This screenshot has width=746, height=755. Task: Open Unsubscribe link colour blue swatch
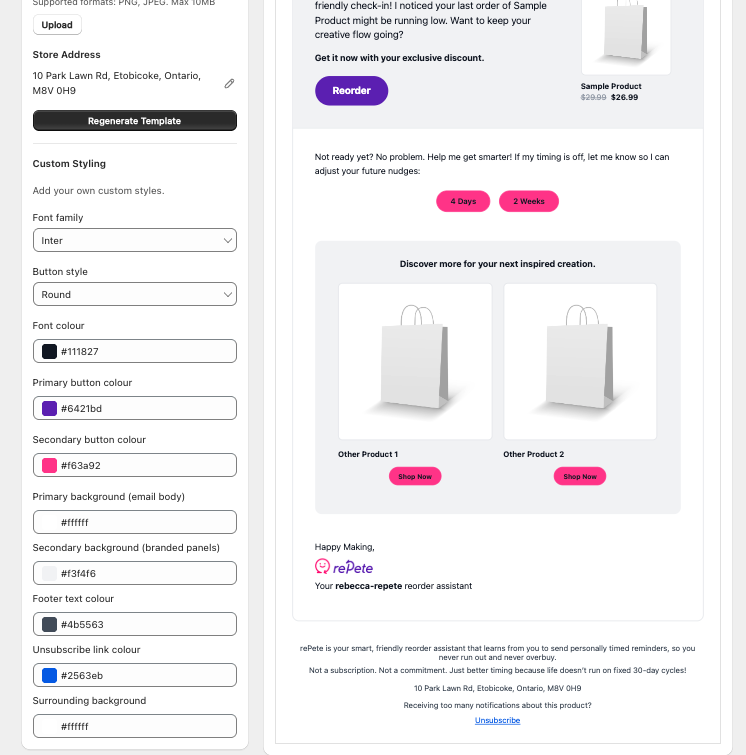point(49,676)
